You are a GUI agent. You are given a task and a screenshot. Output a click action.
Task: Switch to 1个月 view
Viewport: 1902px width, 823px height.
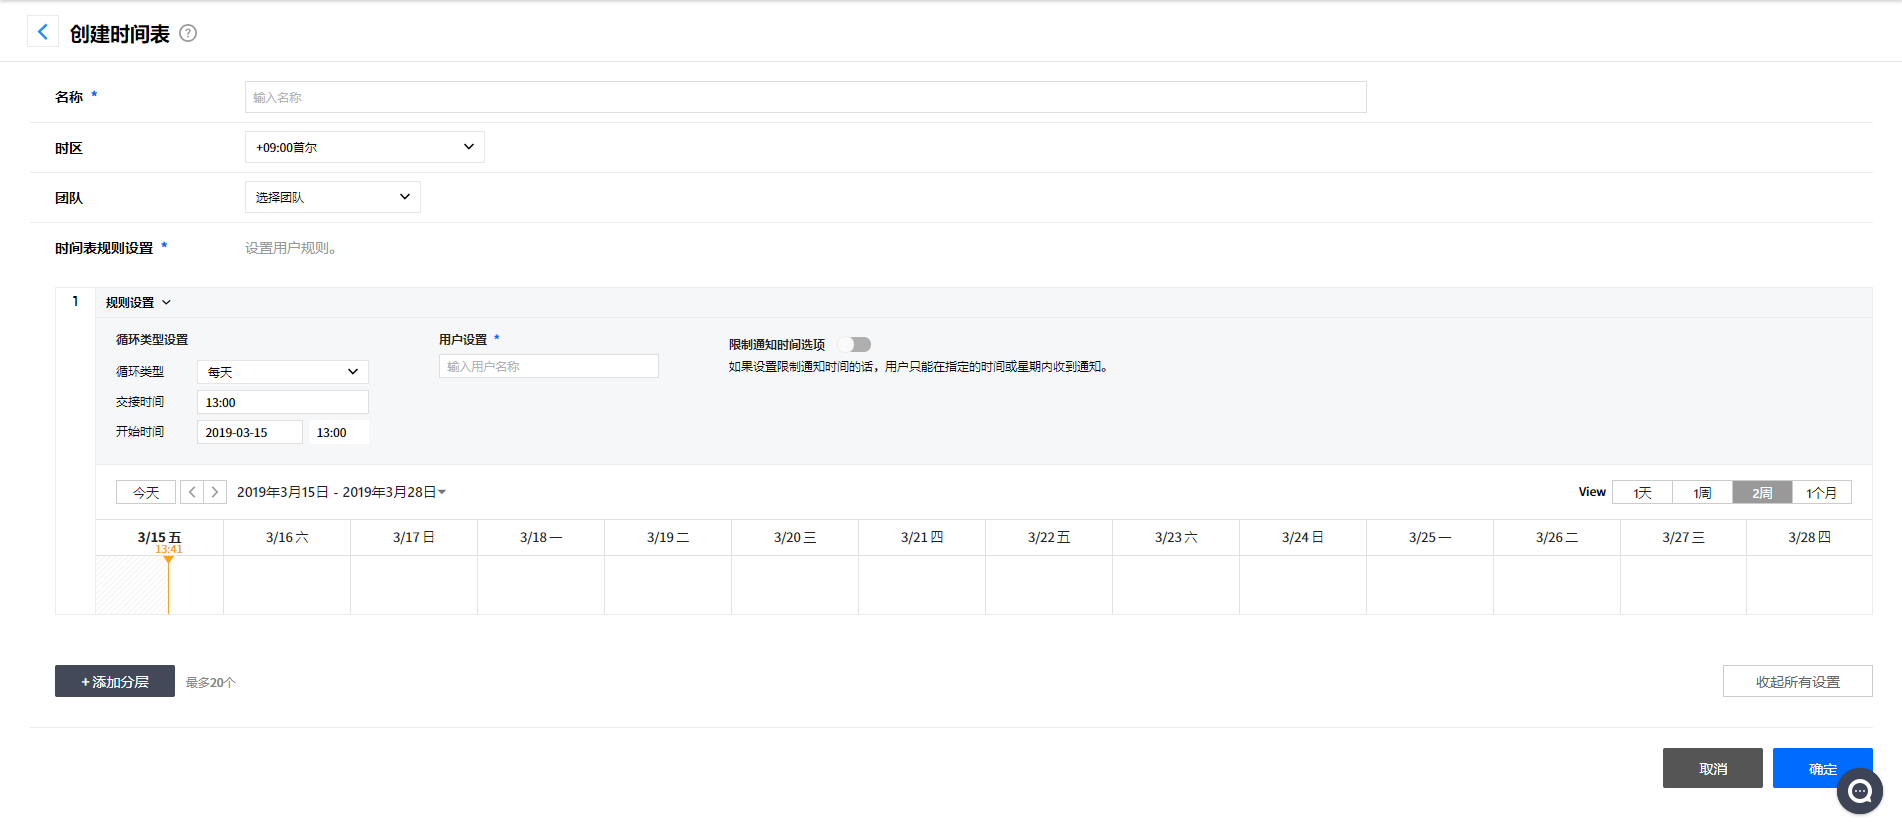pyautogui.click(x=1821, y=492)
